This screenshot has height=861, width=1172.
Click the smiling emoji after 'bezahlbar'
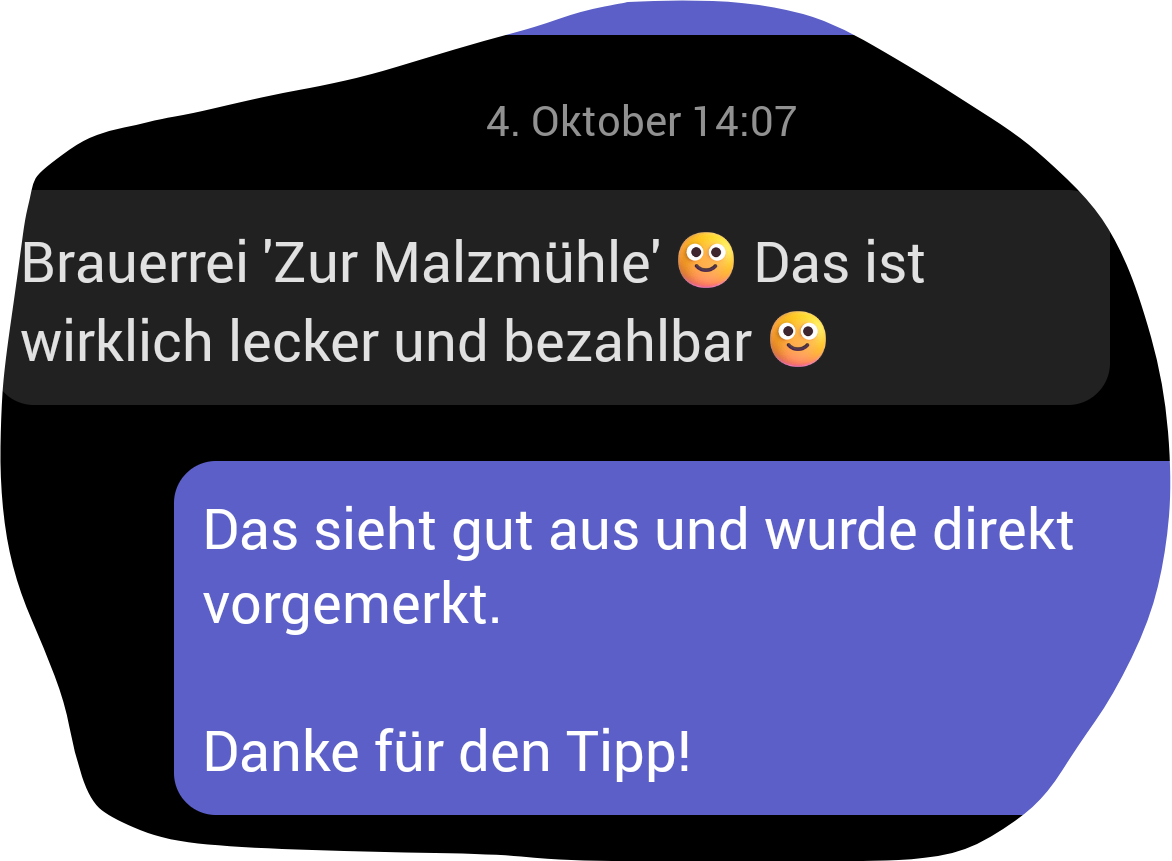(798, 339)
